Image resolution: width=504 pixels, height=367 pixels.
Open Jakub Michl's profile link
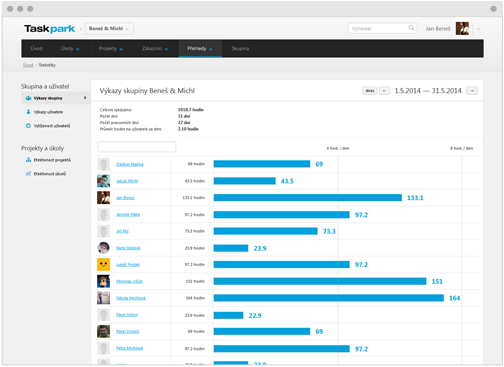(127, 181)
